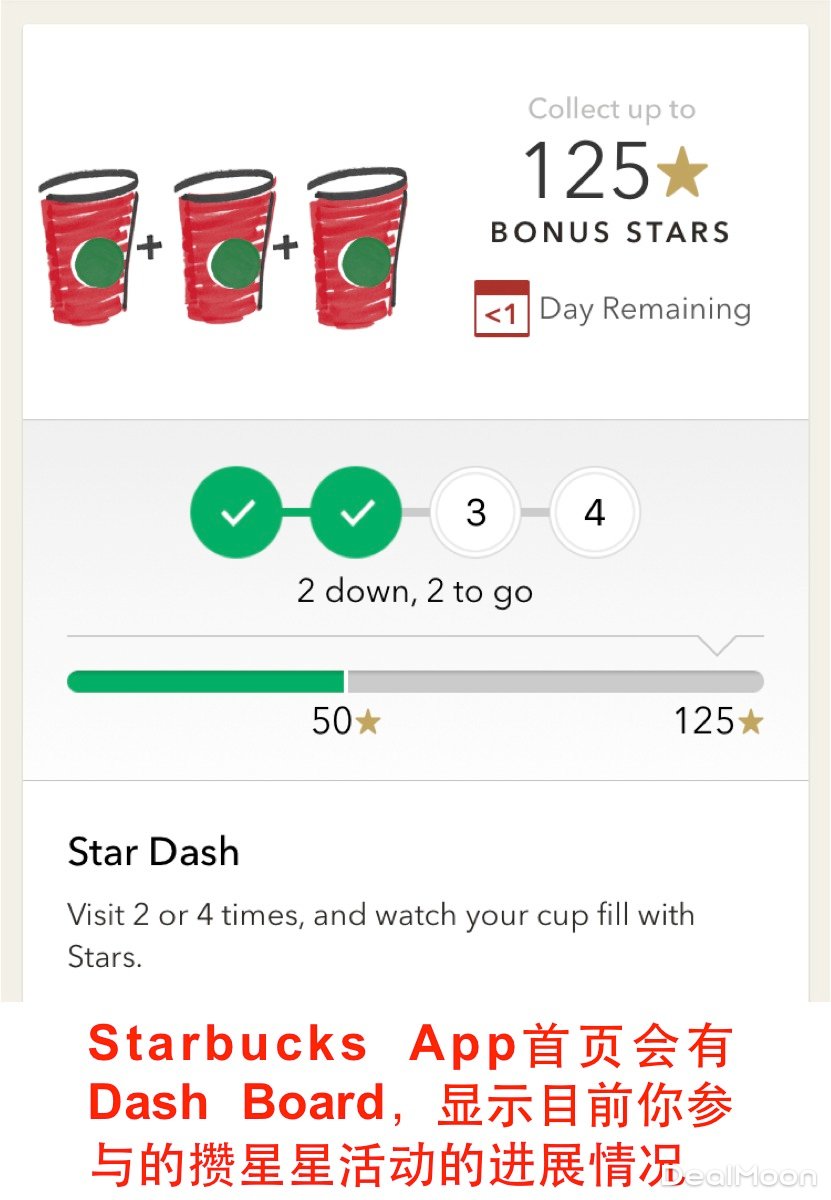Tap the second green checkmark step circle

pos(356,513)
